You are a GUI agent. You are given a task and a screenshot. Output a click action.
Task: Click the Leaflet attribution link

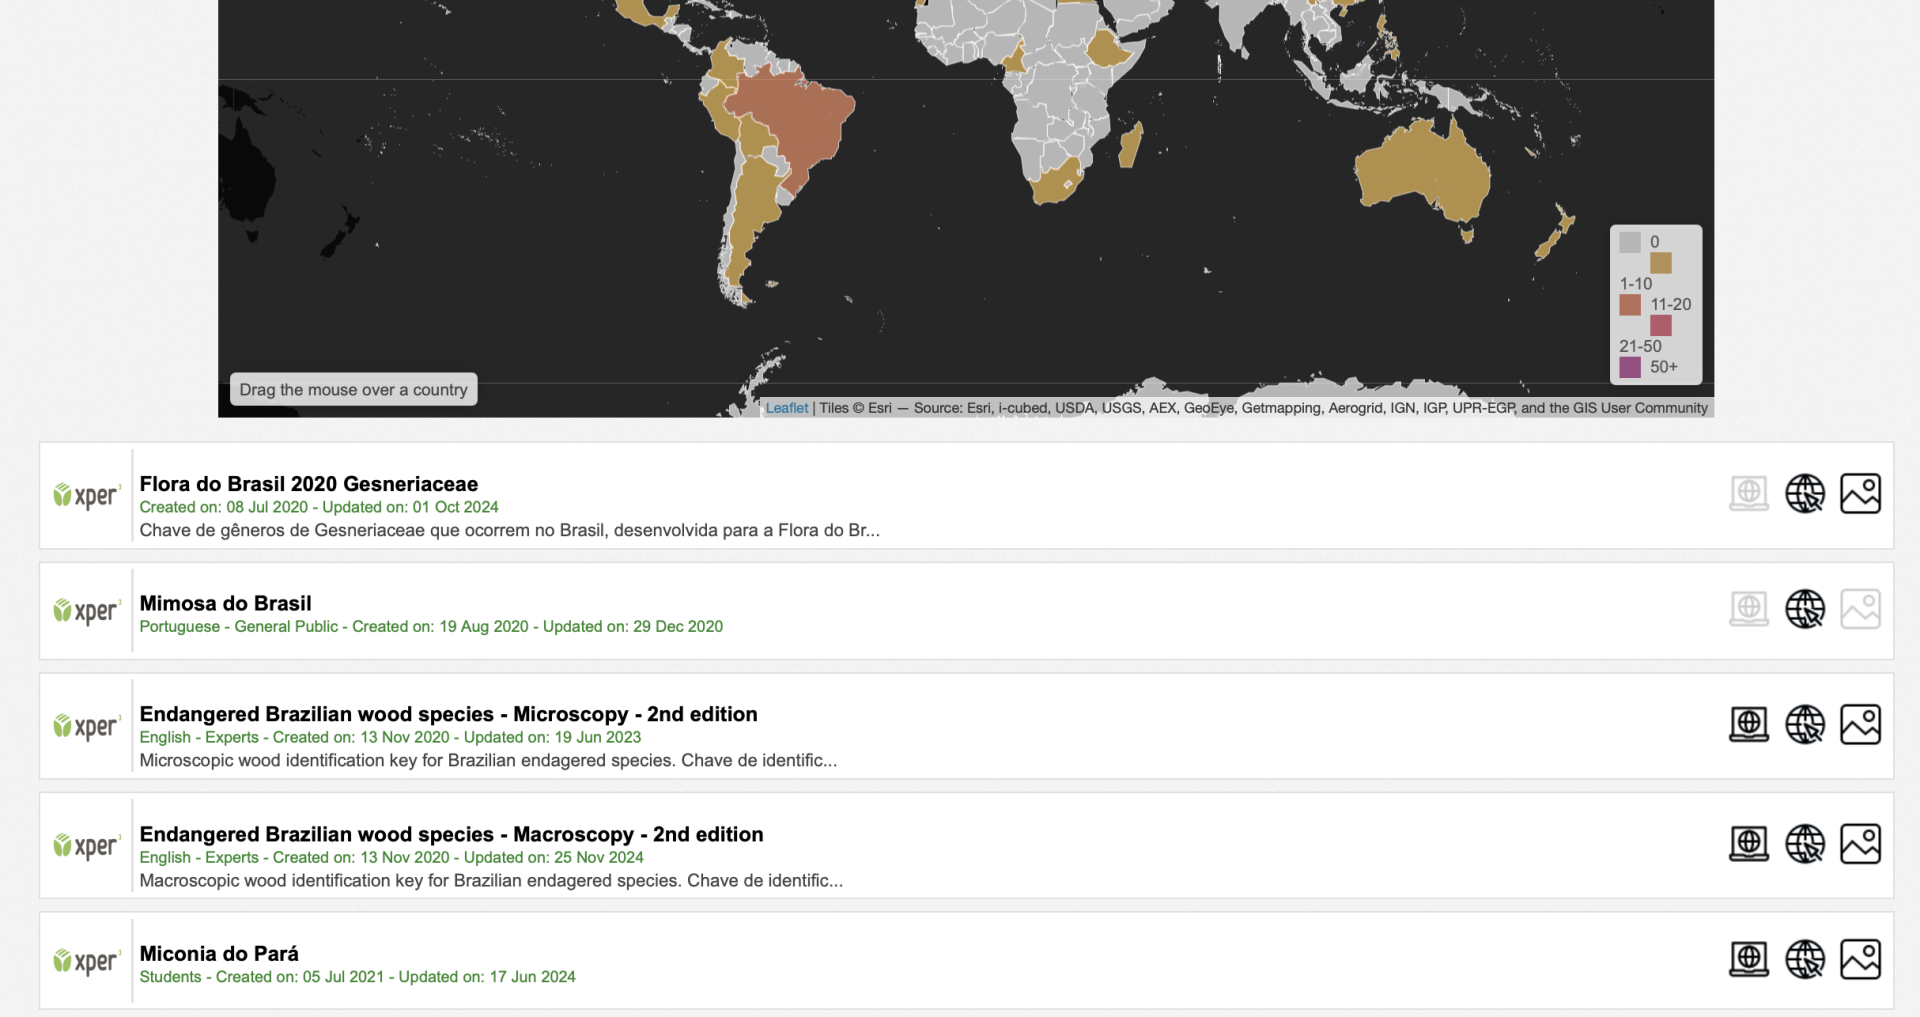[786, 408]
